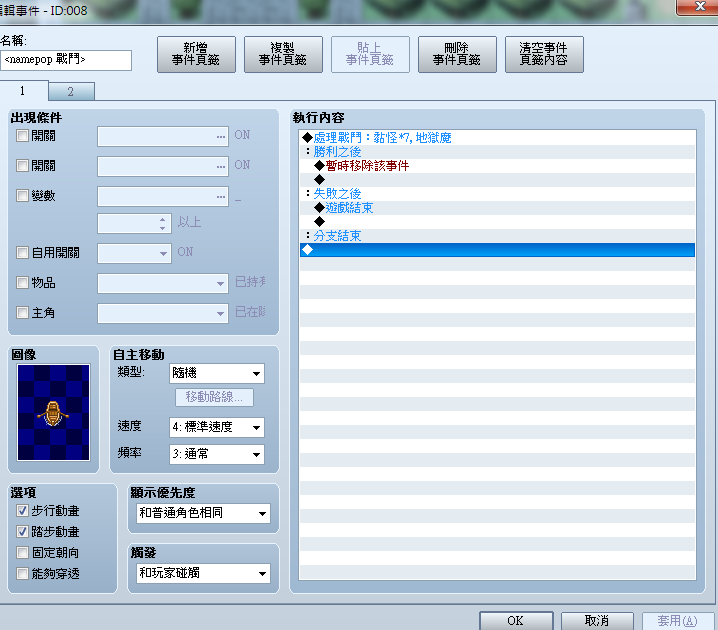The height and width of the screenshot is (630, 718).
Task: Select event page tab 1
Action: coord(23,91)
